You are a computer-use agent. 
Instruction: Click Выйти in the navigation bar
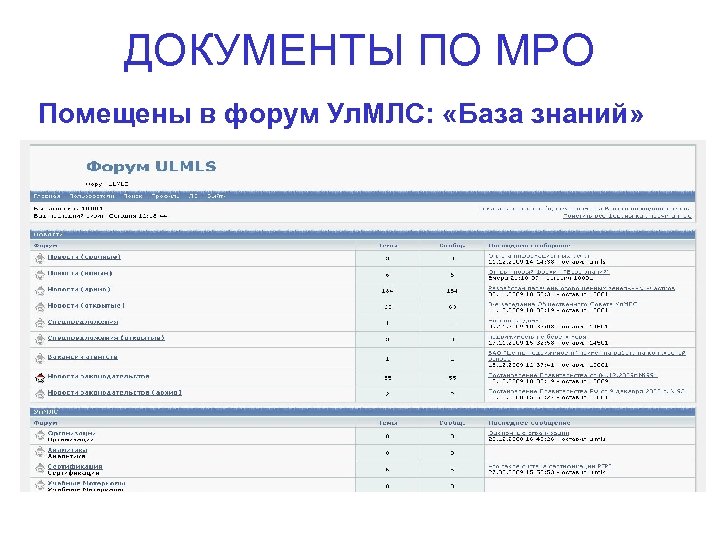(216, 196)
